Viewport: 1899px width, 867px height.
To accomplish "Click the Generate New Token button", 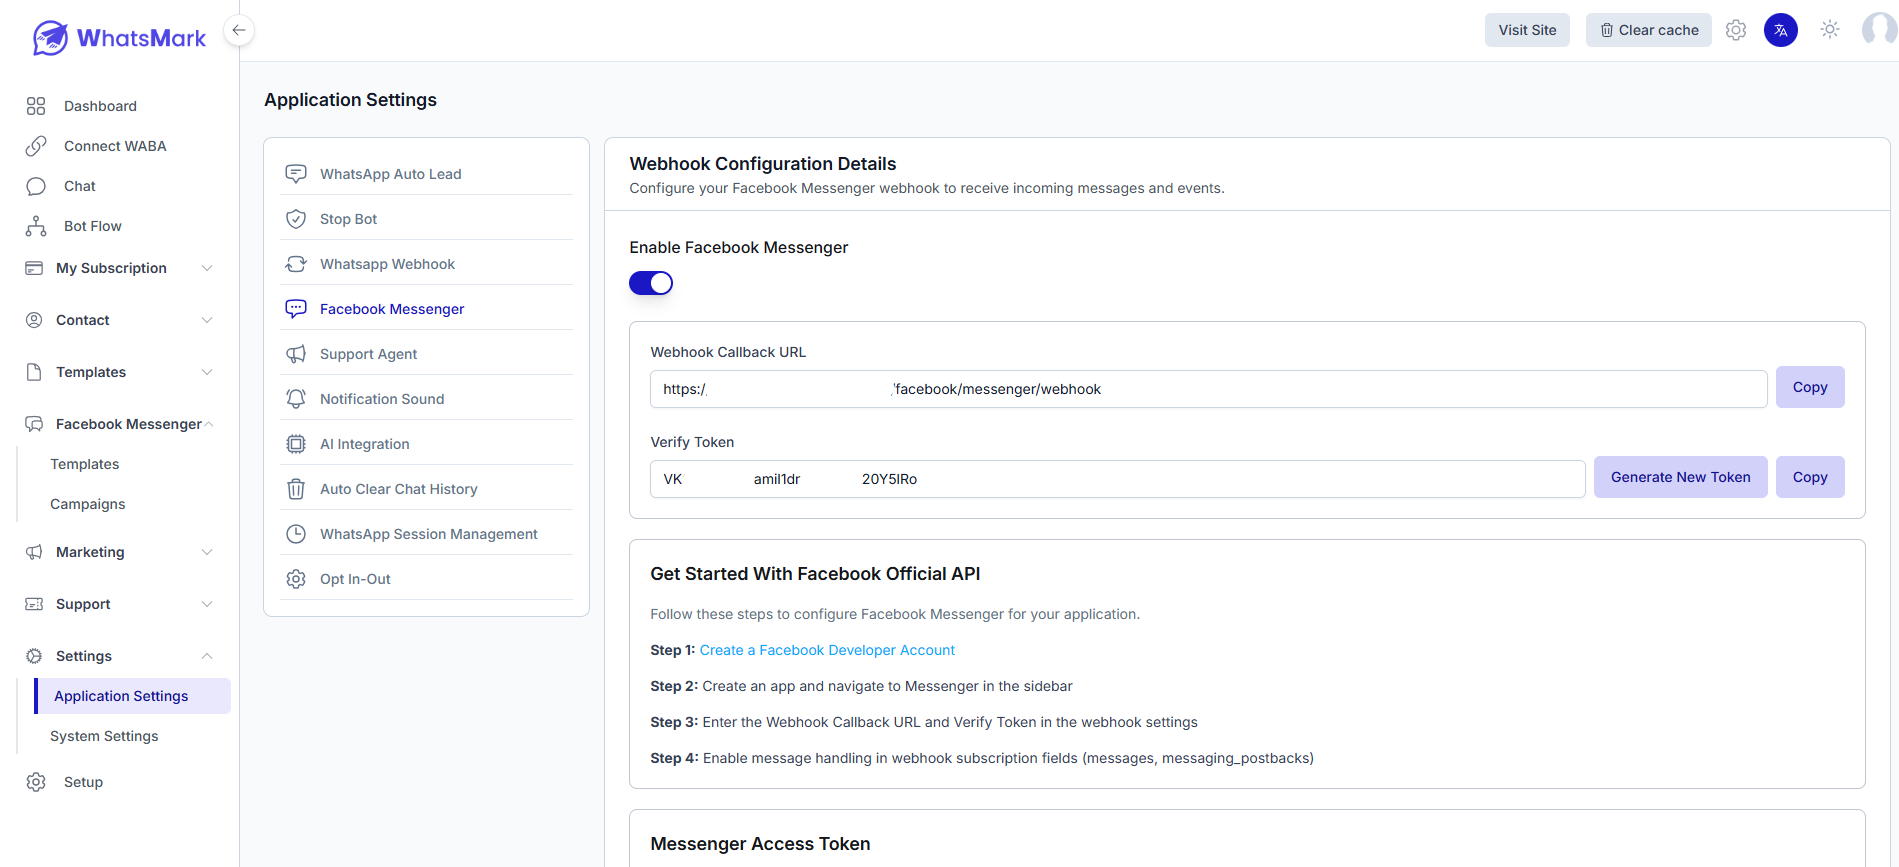I will [x=1680, y=477].
